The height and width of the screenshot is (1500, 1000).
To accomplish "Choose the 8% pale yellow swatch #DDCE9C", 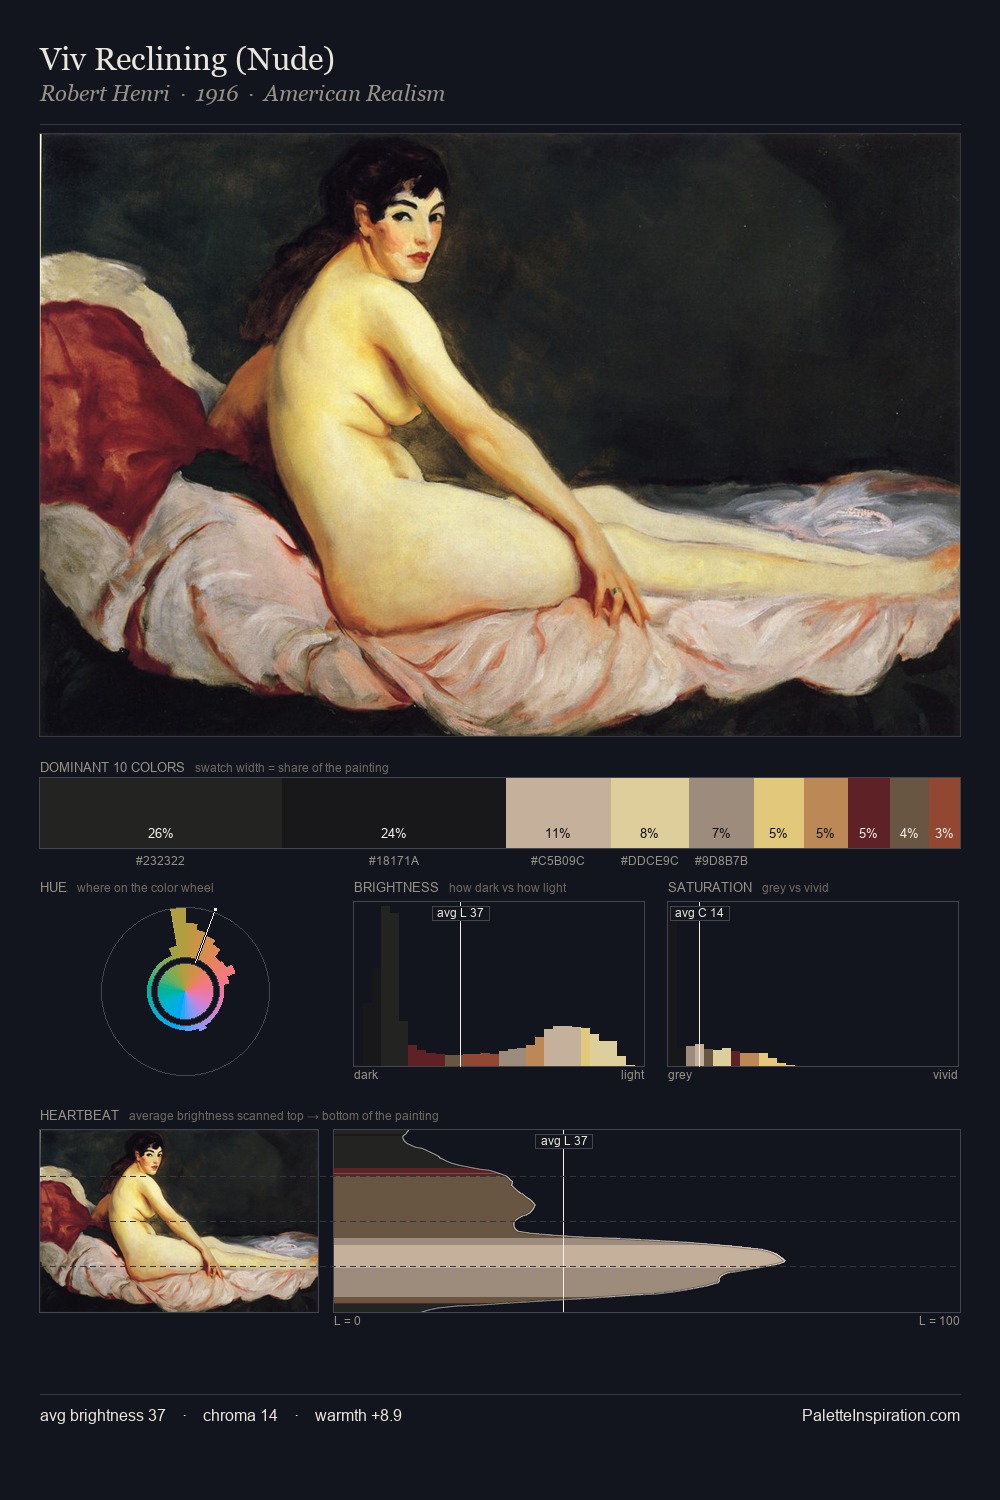I will point(650,813).
